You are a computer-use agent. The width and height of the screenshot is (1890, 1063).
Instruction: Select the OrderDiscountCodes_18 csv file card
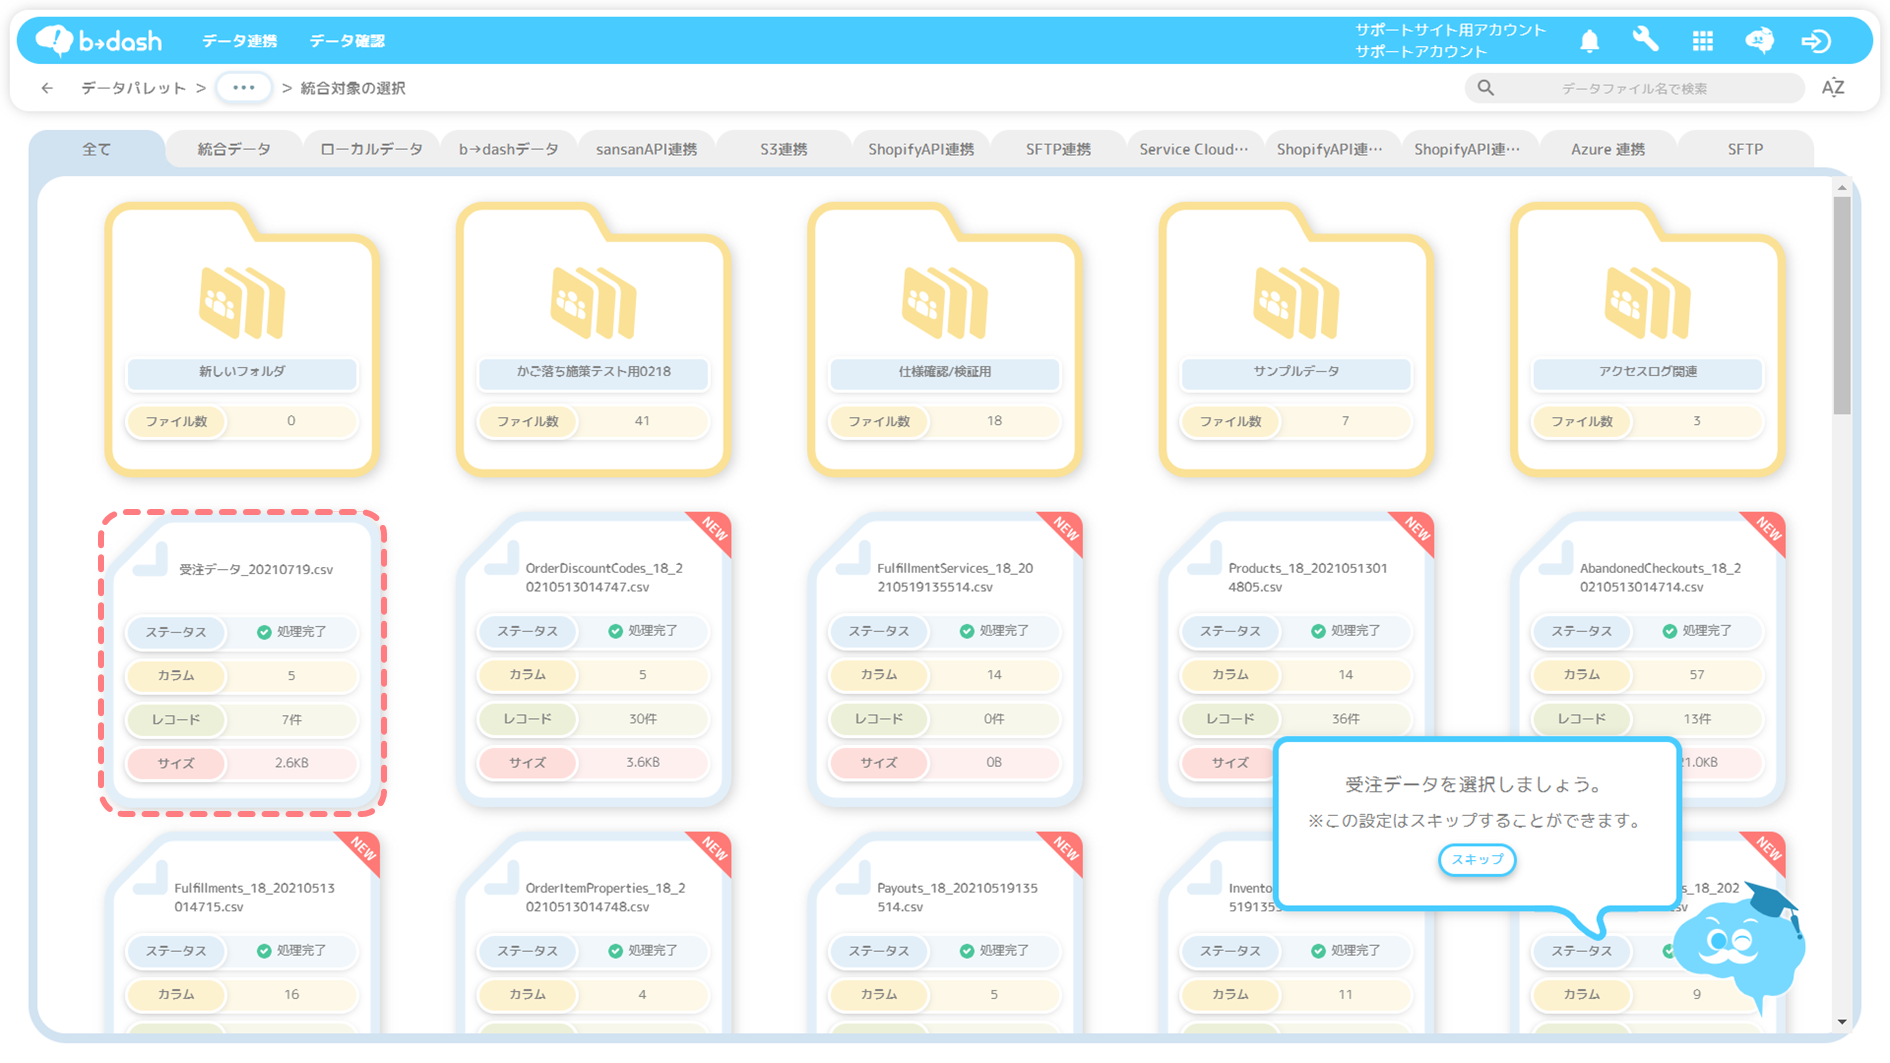click(593, 660)
